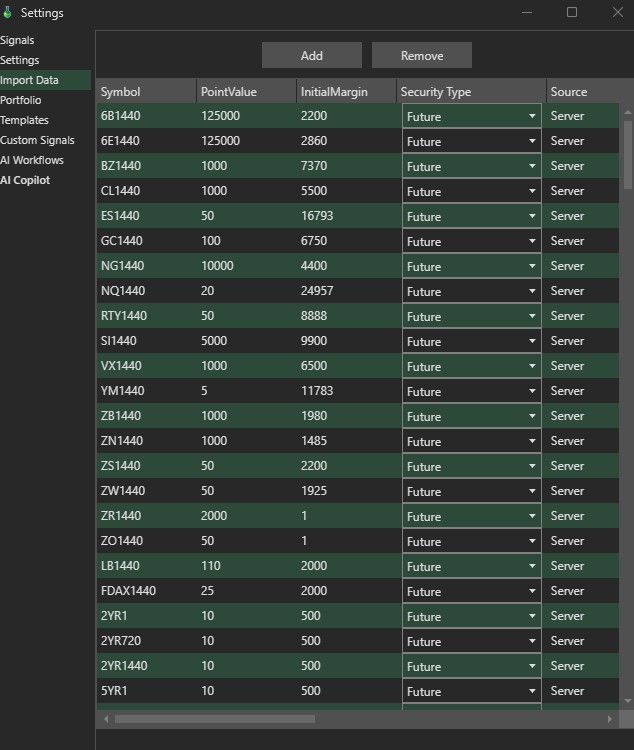Open Custom Signals page
This screenshot has height=750, width=634.
click(37, 140)
